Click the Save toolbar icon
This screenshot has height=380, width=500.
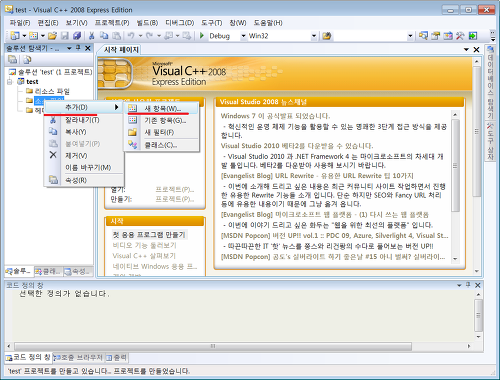point(65,36)
